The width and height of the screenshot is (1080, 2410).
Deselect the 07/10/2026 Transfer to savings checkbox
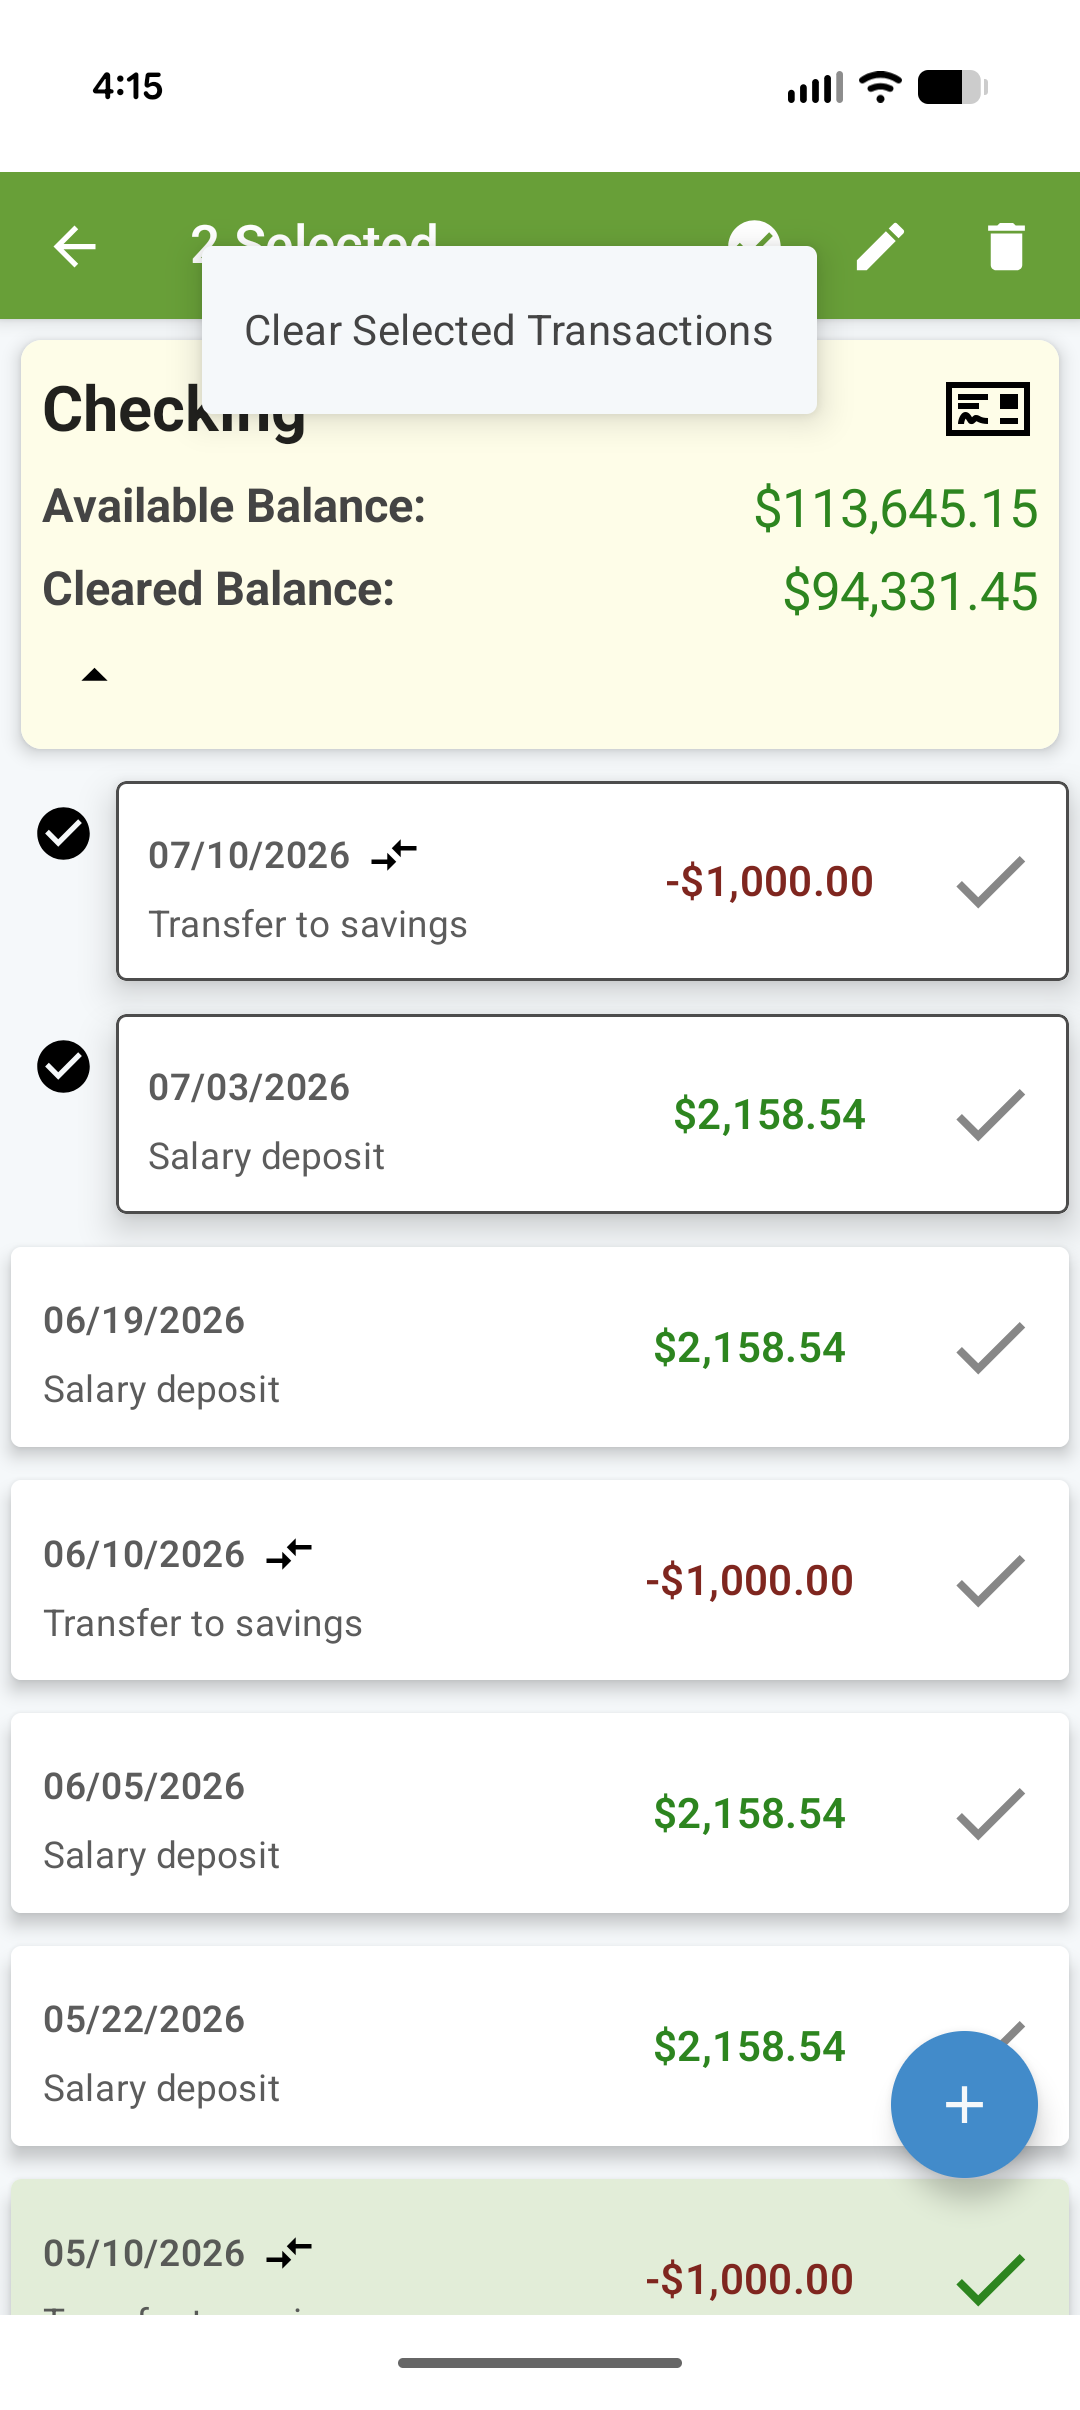(x=63, y=833)
